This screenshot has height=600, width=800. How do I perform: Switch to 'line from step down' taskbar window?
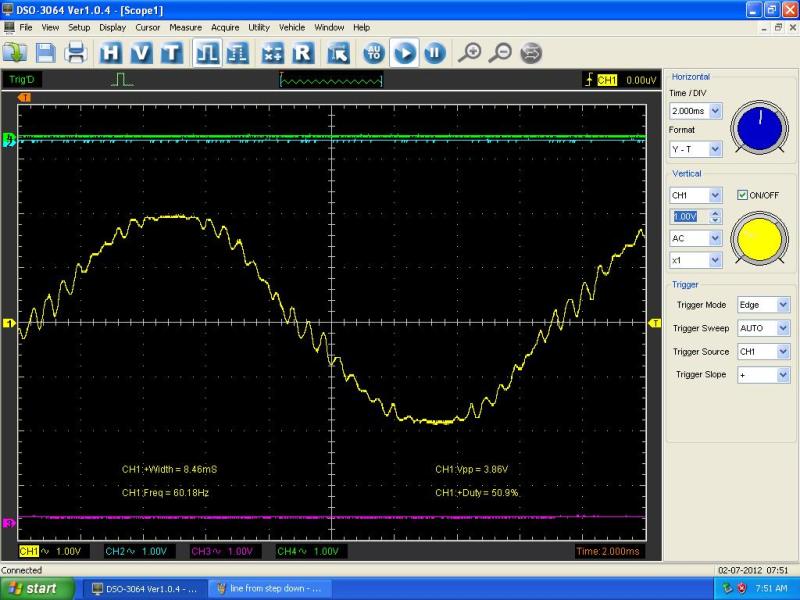[x=270, y=589]
